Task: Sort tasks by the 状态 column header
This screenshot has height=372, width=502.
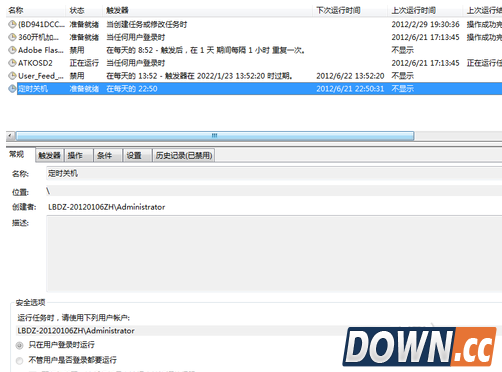Action: click(85, 10)
